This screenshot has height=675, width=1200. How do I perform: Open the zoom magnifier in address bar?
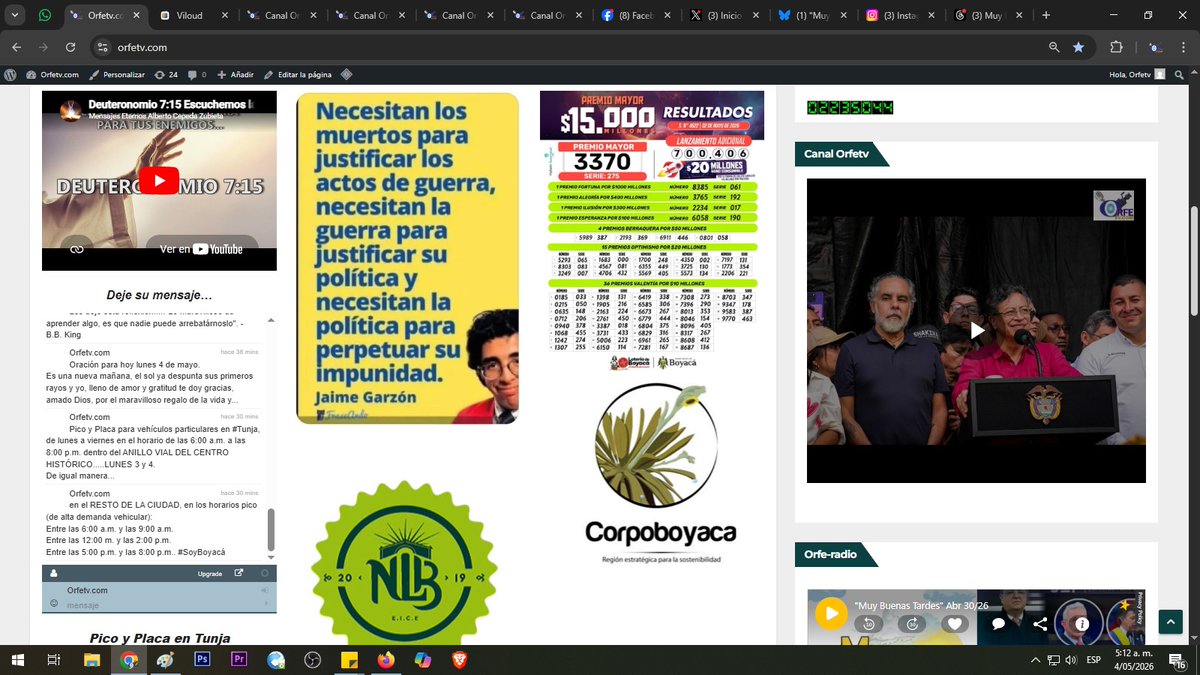1054,47
